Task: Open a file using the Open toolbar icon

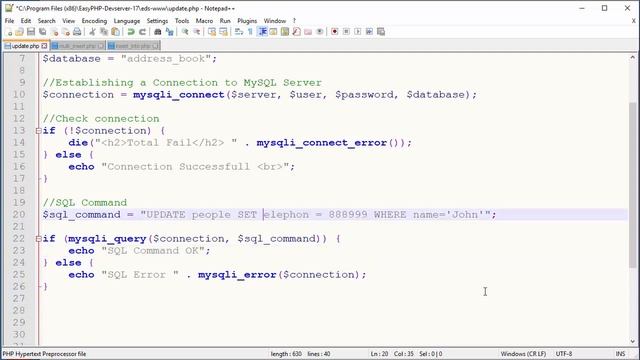Action: click(x=19, y=32)
